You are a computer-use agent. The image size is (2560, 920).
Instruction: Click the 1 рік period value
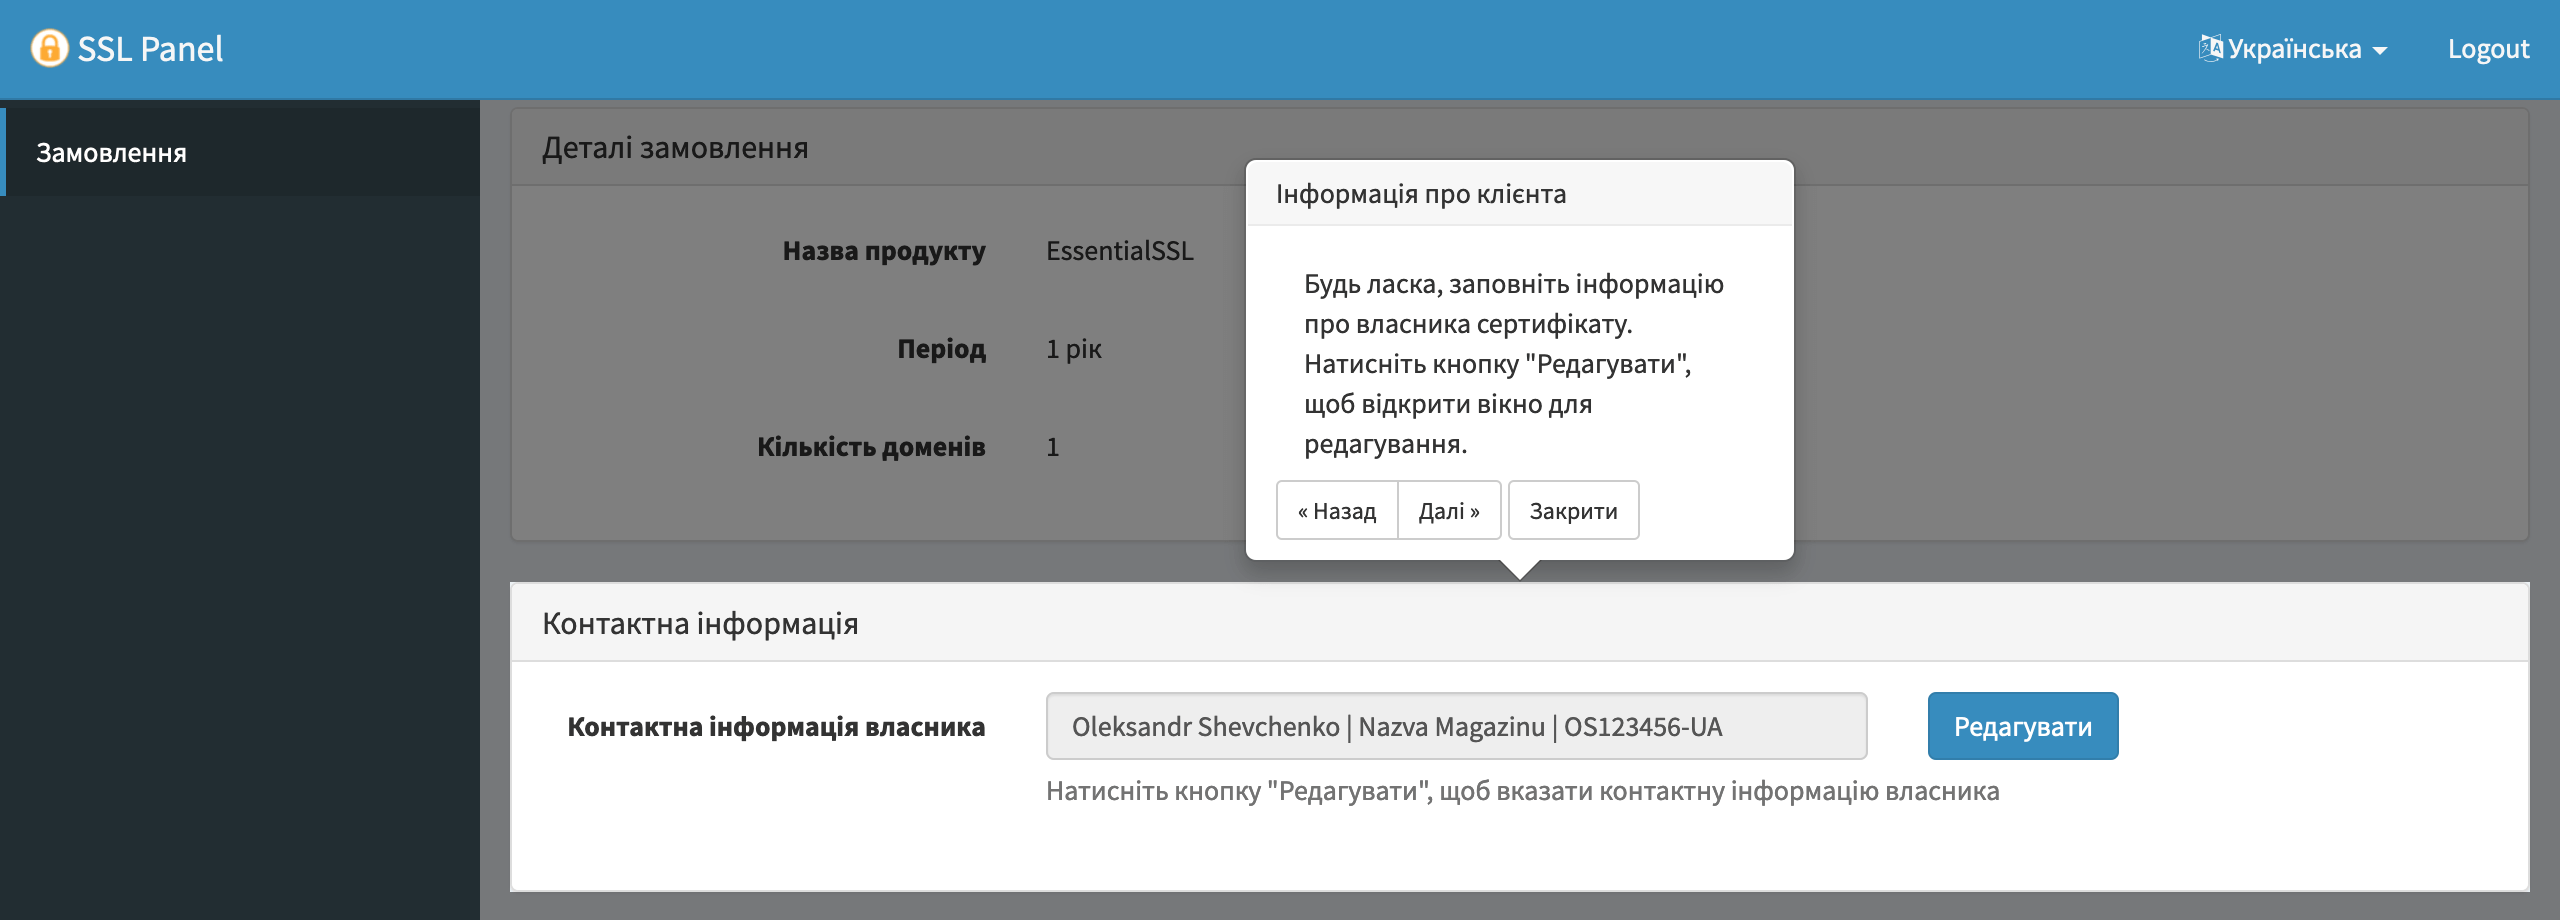[x=1073, y=348]
